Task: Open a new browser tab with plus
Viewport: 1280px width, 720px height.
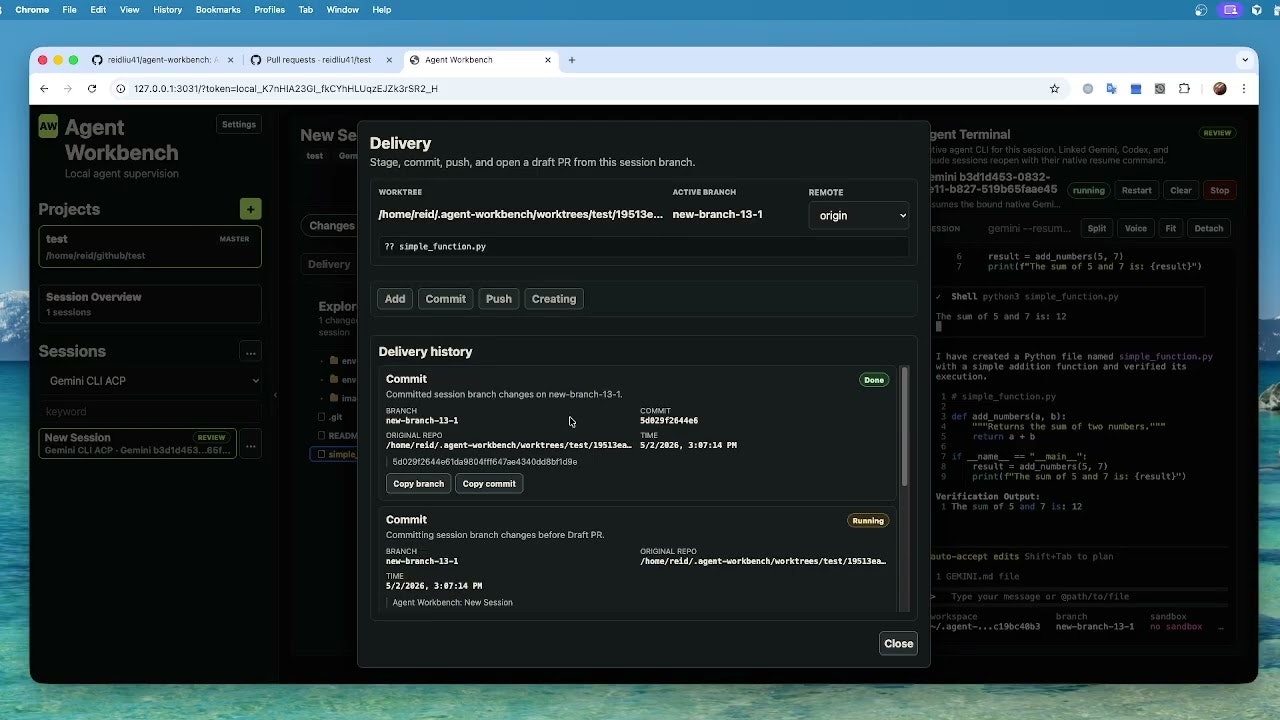Action: pyautogui.click(x=572, y=60)
